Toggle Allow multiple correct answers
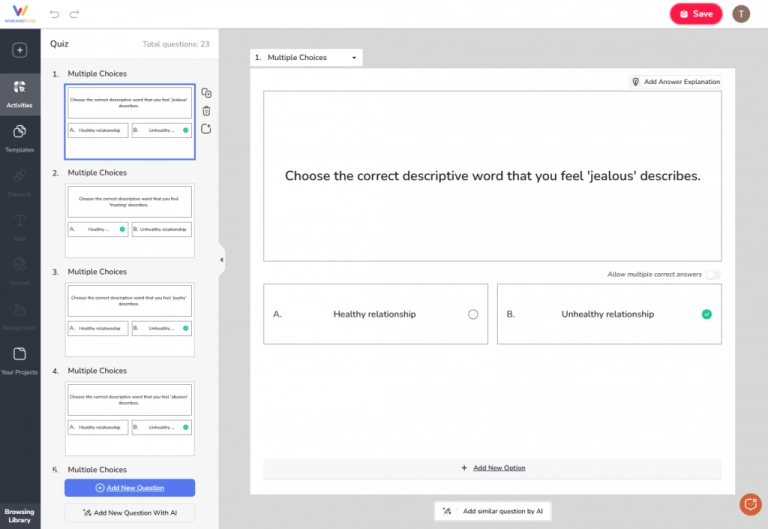This screenshot has height=529, width=768. pyautogui.click(x=714, y=274)
